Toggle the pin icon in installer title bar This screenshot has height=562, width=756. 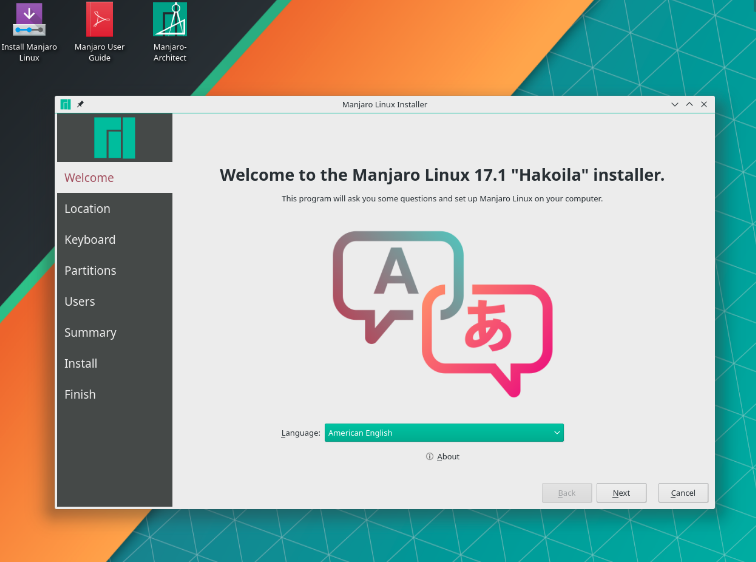(80, 104)
